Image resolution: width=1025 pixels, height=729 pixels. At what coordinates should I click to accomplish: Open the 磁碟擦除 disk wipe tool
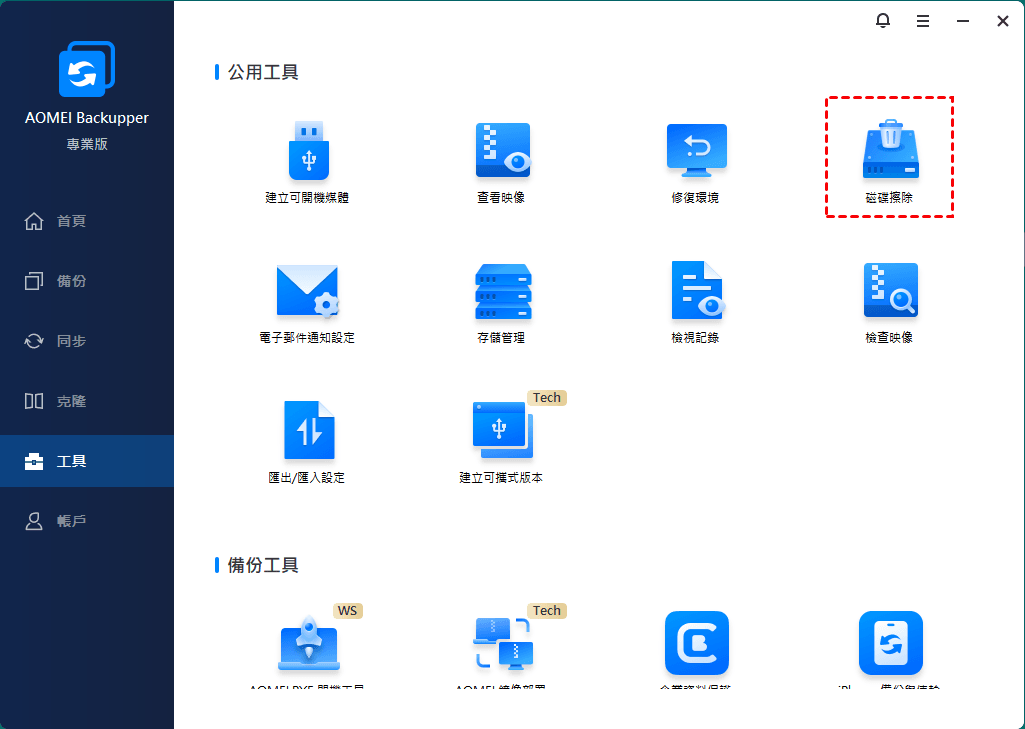(x=890, y=161)
